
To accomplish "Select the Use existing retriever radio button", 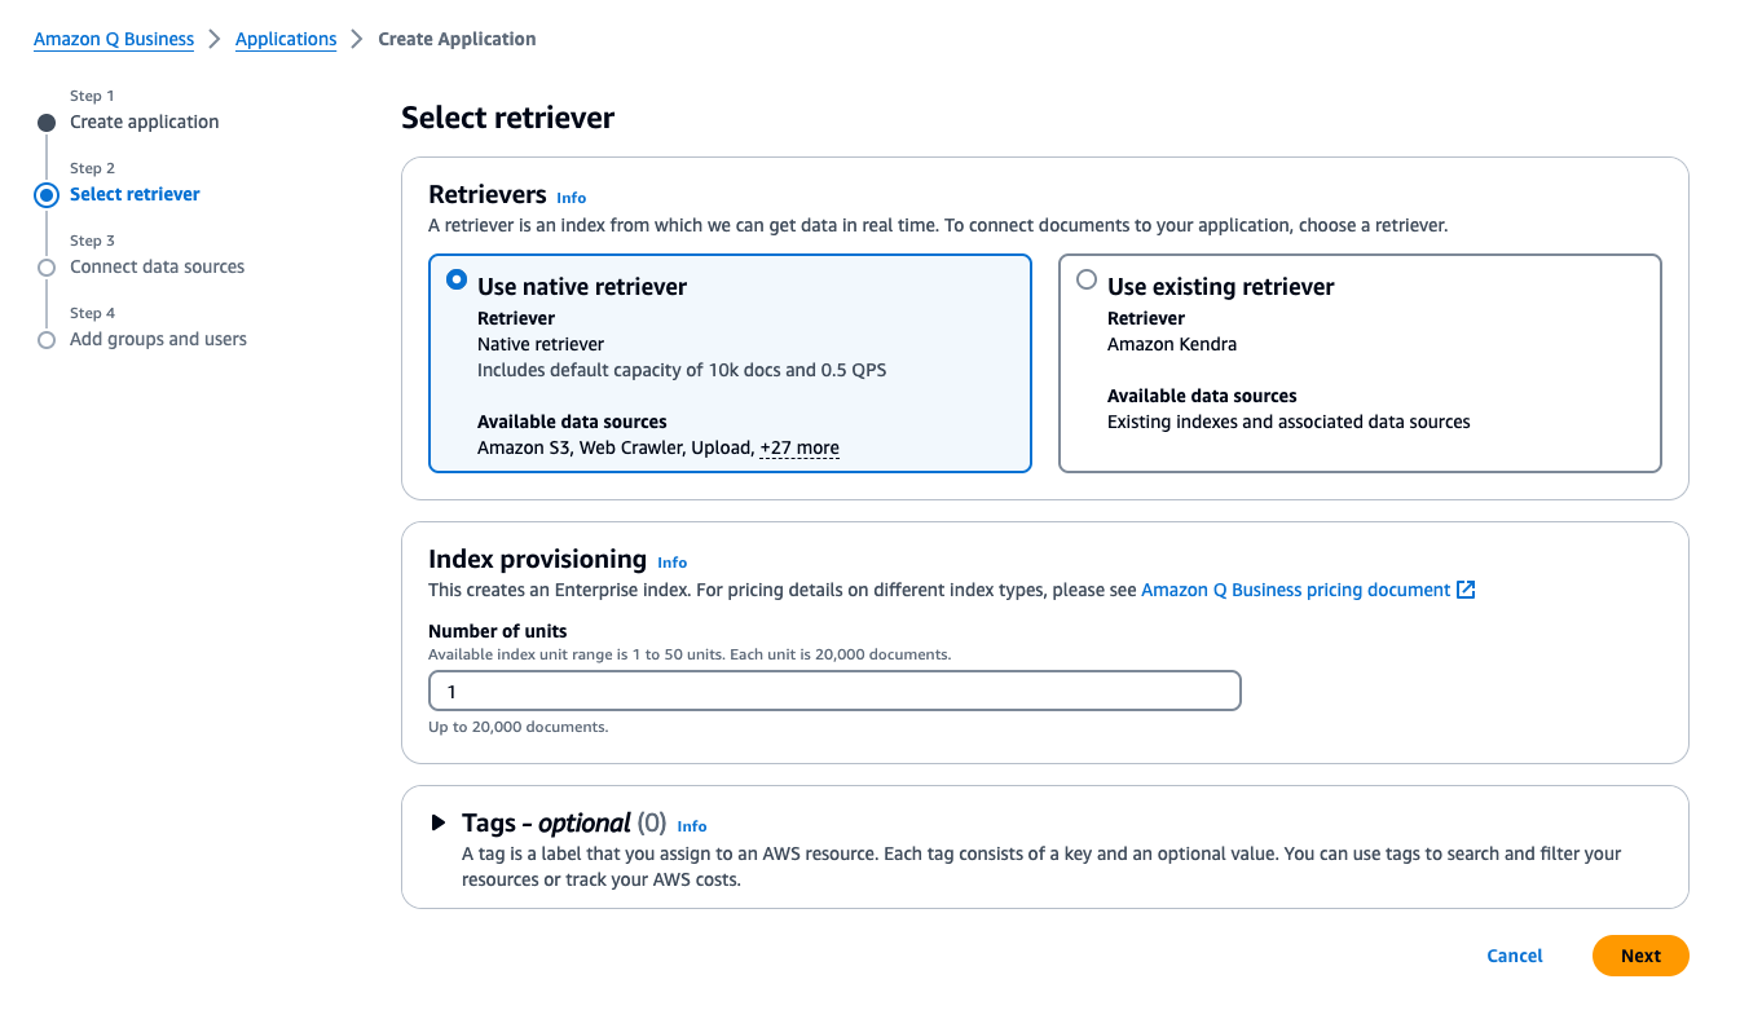I will point(1086,280).
